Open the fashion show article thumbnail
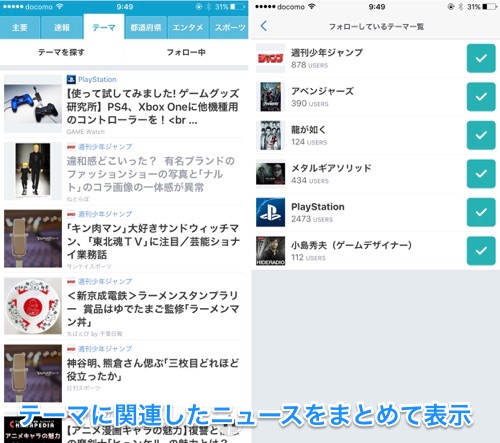This screenshot has width=500, height=443. point(33,171)
